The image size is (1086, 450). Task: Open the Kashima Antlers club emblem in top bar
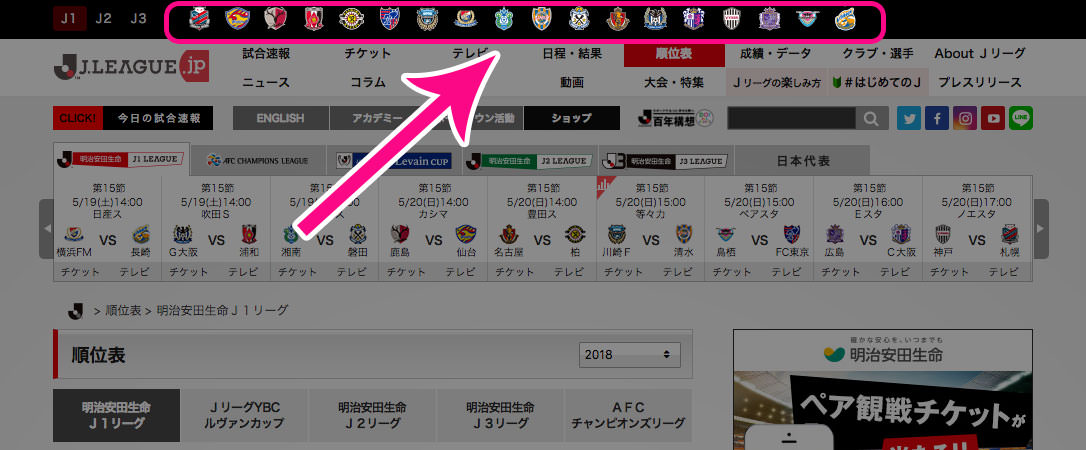[x=276, y=19]
